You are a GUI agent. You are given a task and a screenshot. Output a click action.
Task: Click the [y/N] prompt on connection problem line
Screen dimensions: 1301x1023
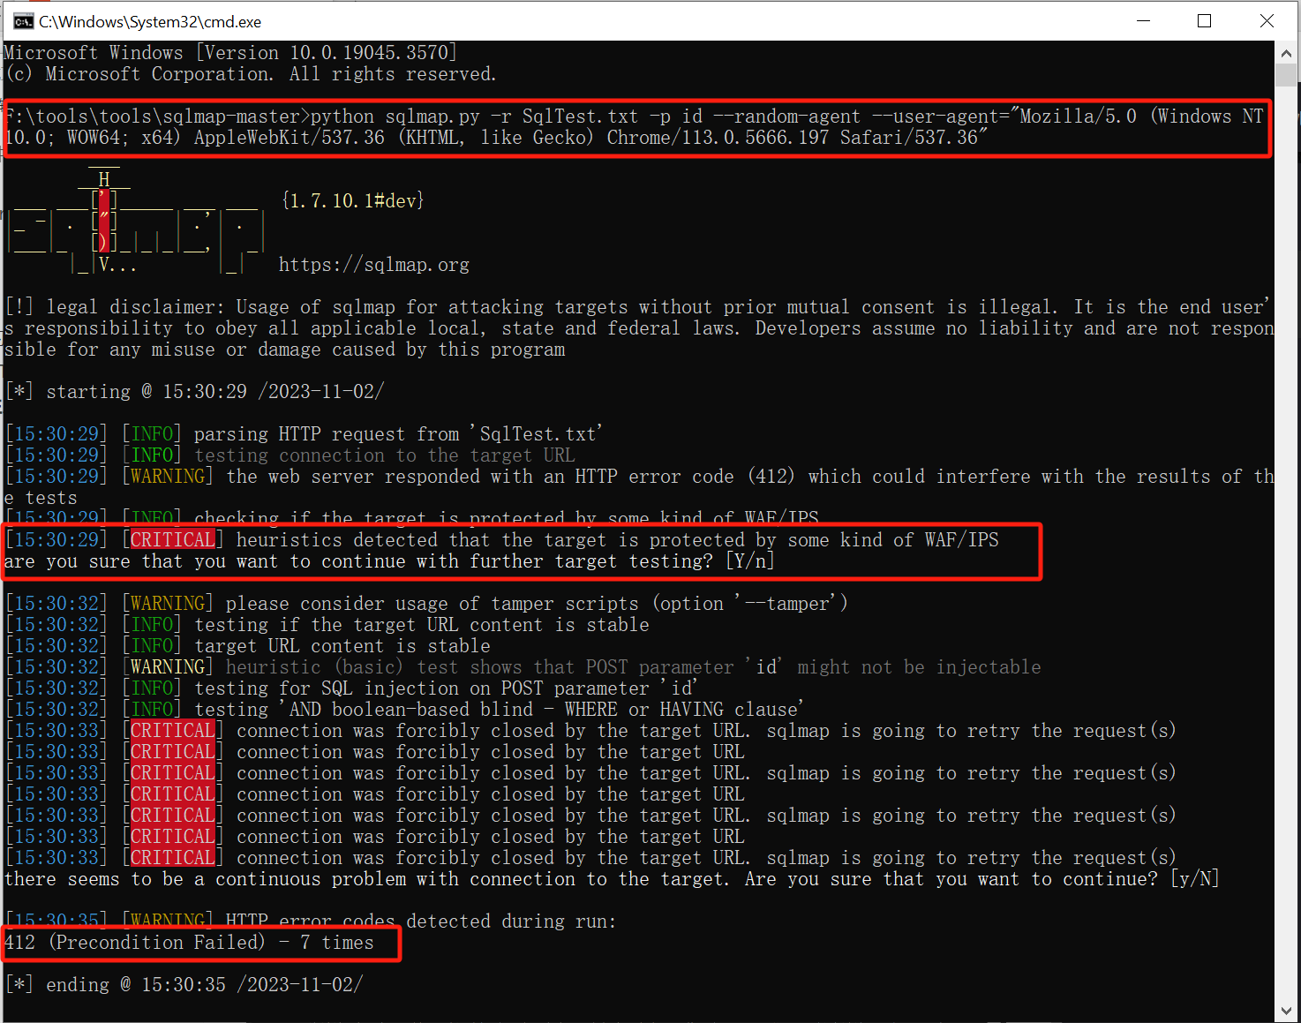(1194, 879)
